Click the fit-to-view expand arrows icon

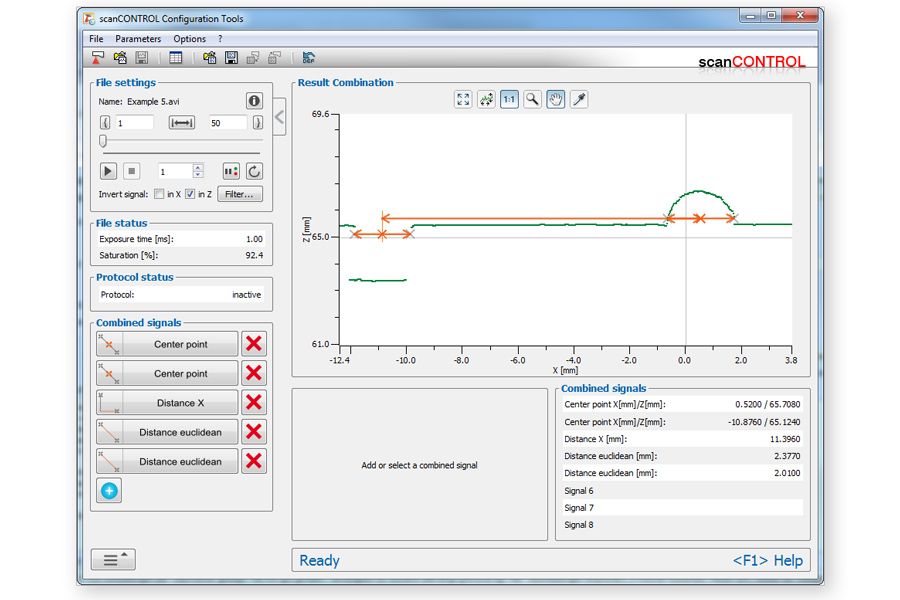tap(463, 99)
